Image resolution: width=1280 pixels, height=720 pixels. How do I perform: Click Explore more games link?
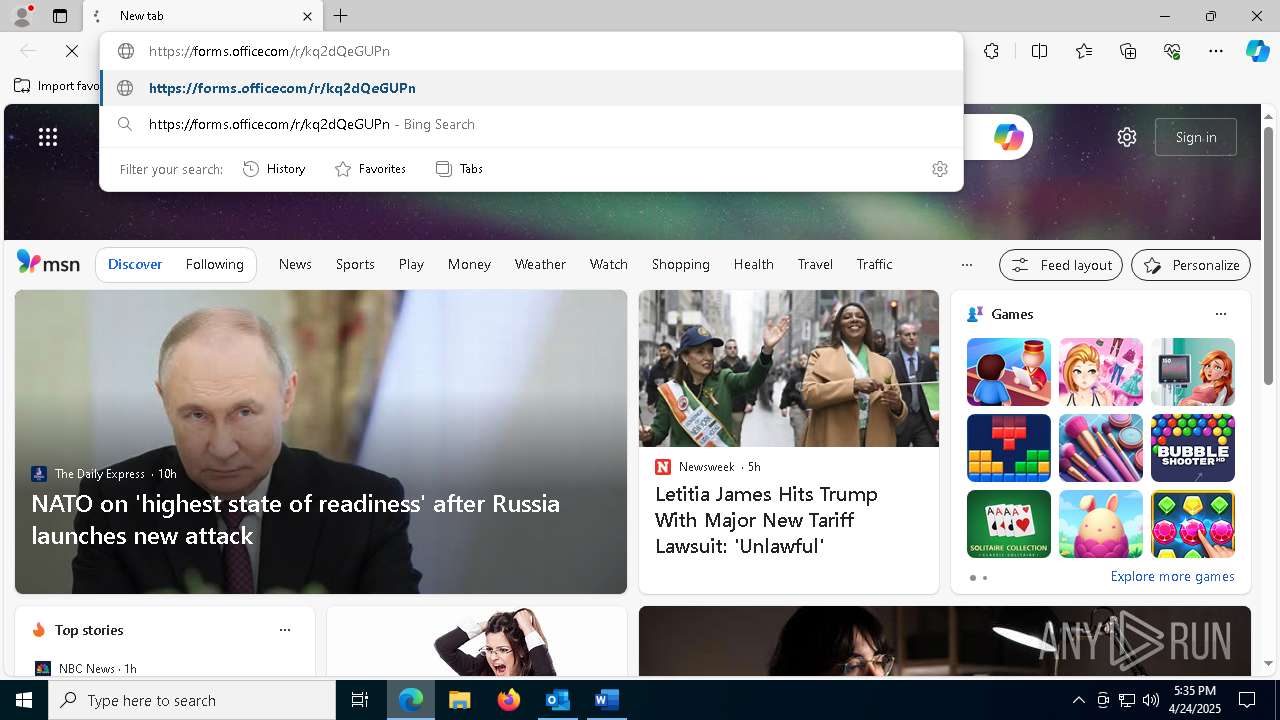1172,576
